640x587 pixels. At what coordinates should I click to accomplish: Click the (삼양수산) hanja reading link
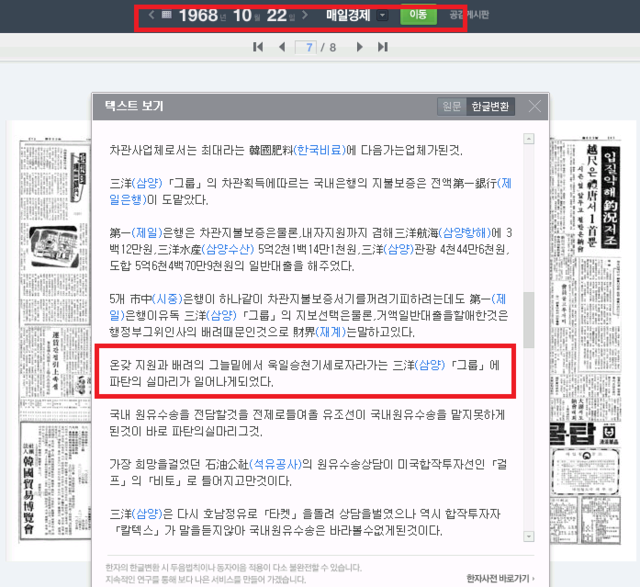click(x=228, y=249)
